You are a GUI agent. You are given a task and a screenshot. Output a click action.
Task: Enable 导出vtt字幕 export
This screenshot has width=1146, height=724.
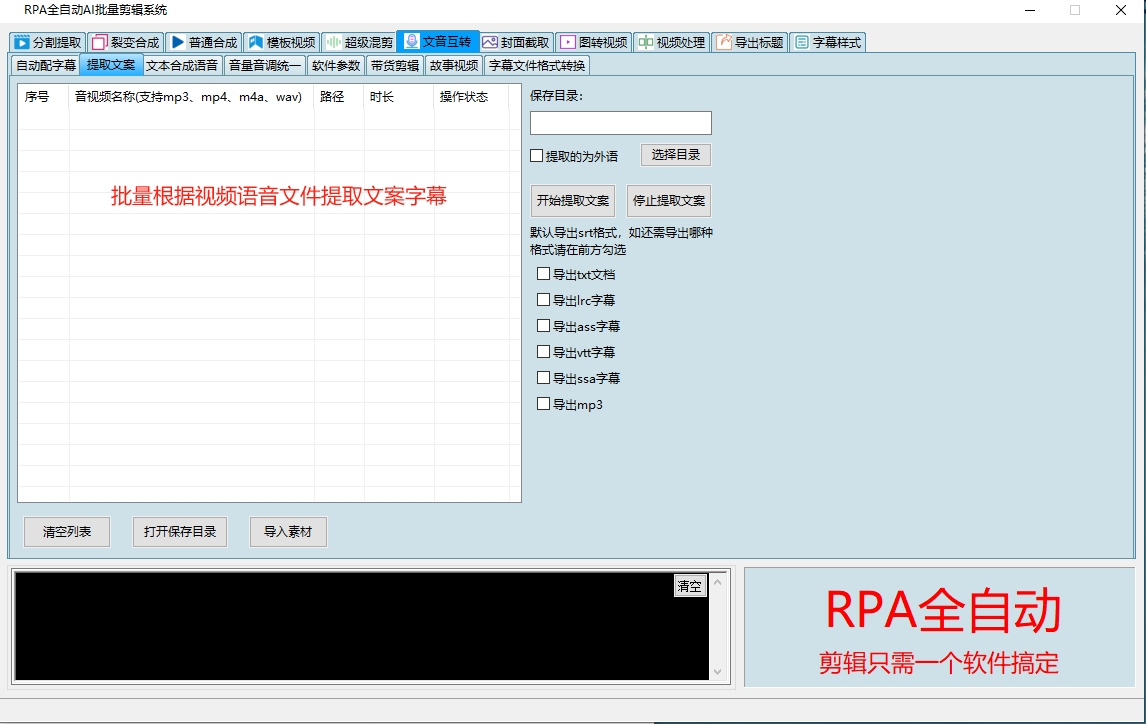544,352
